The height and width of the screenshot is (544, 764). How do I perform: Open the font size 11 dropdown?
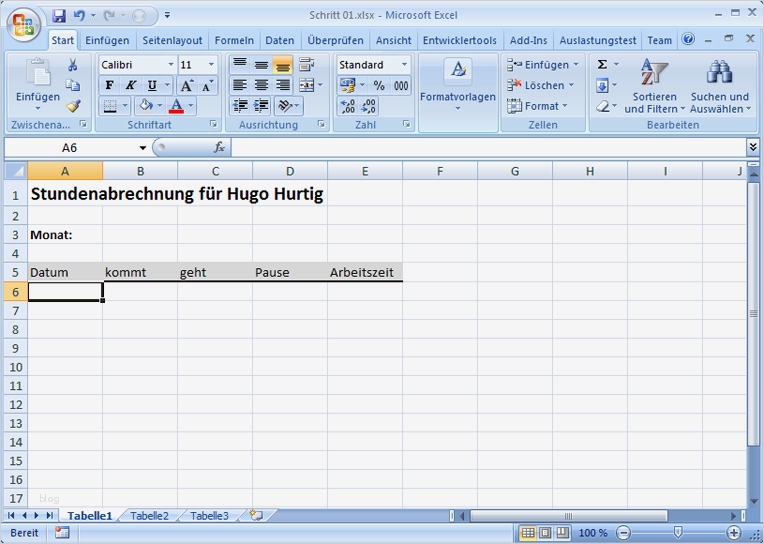pyautogui.click(x=211, y=64)
